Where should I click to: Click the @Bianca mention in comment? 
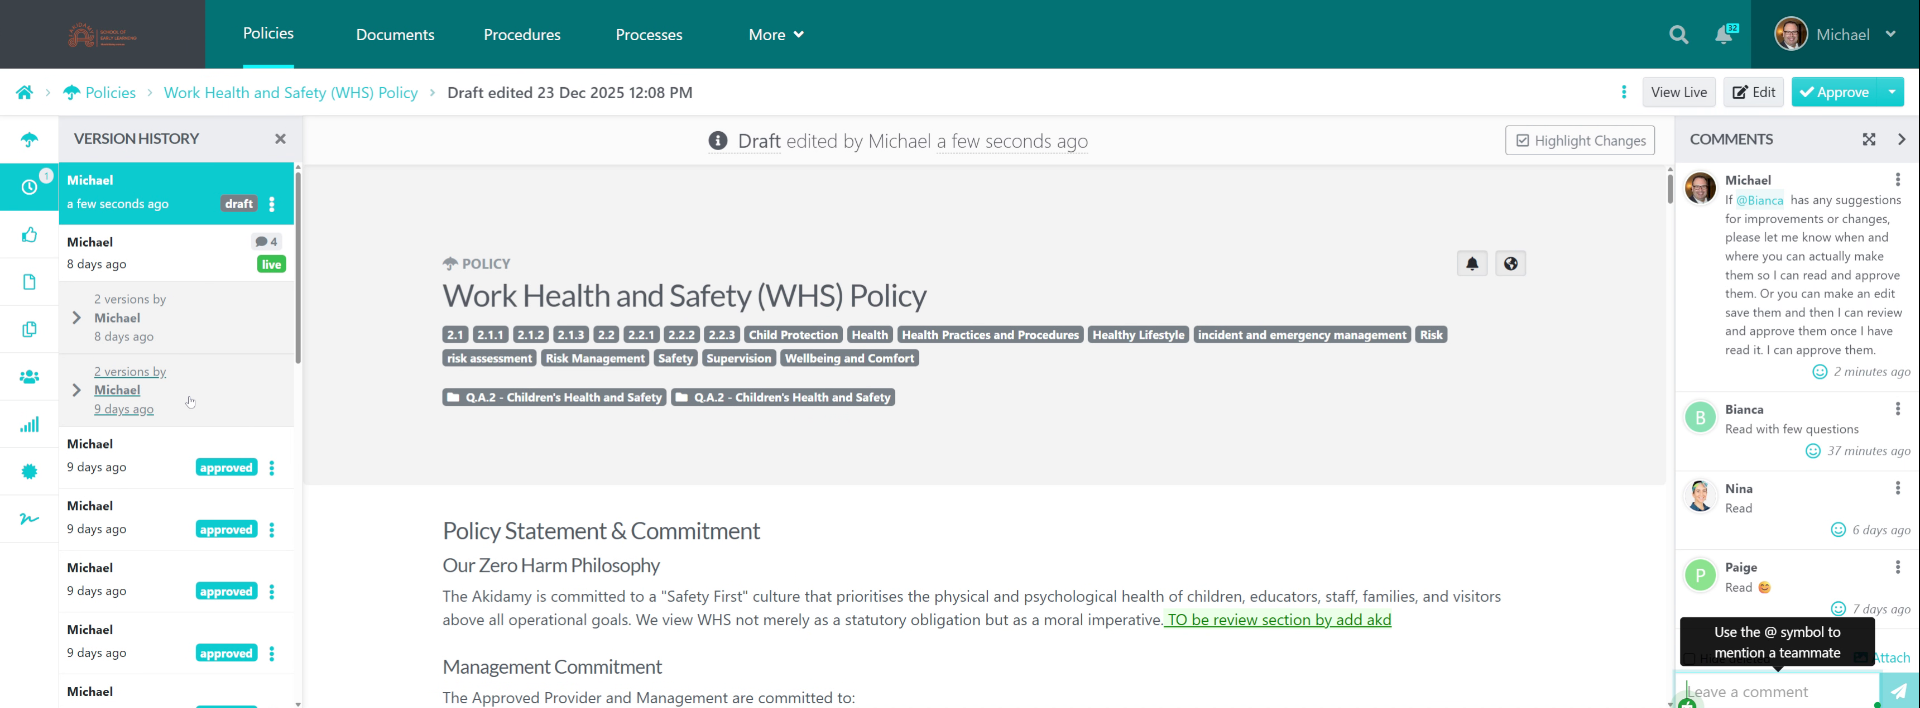click(x=1760, y=200)
